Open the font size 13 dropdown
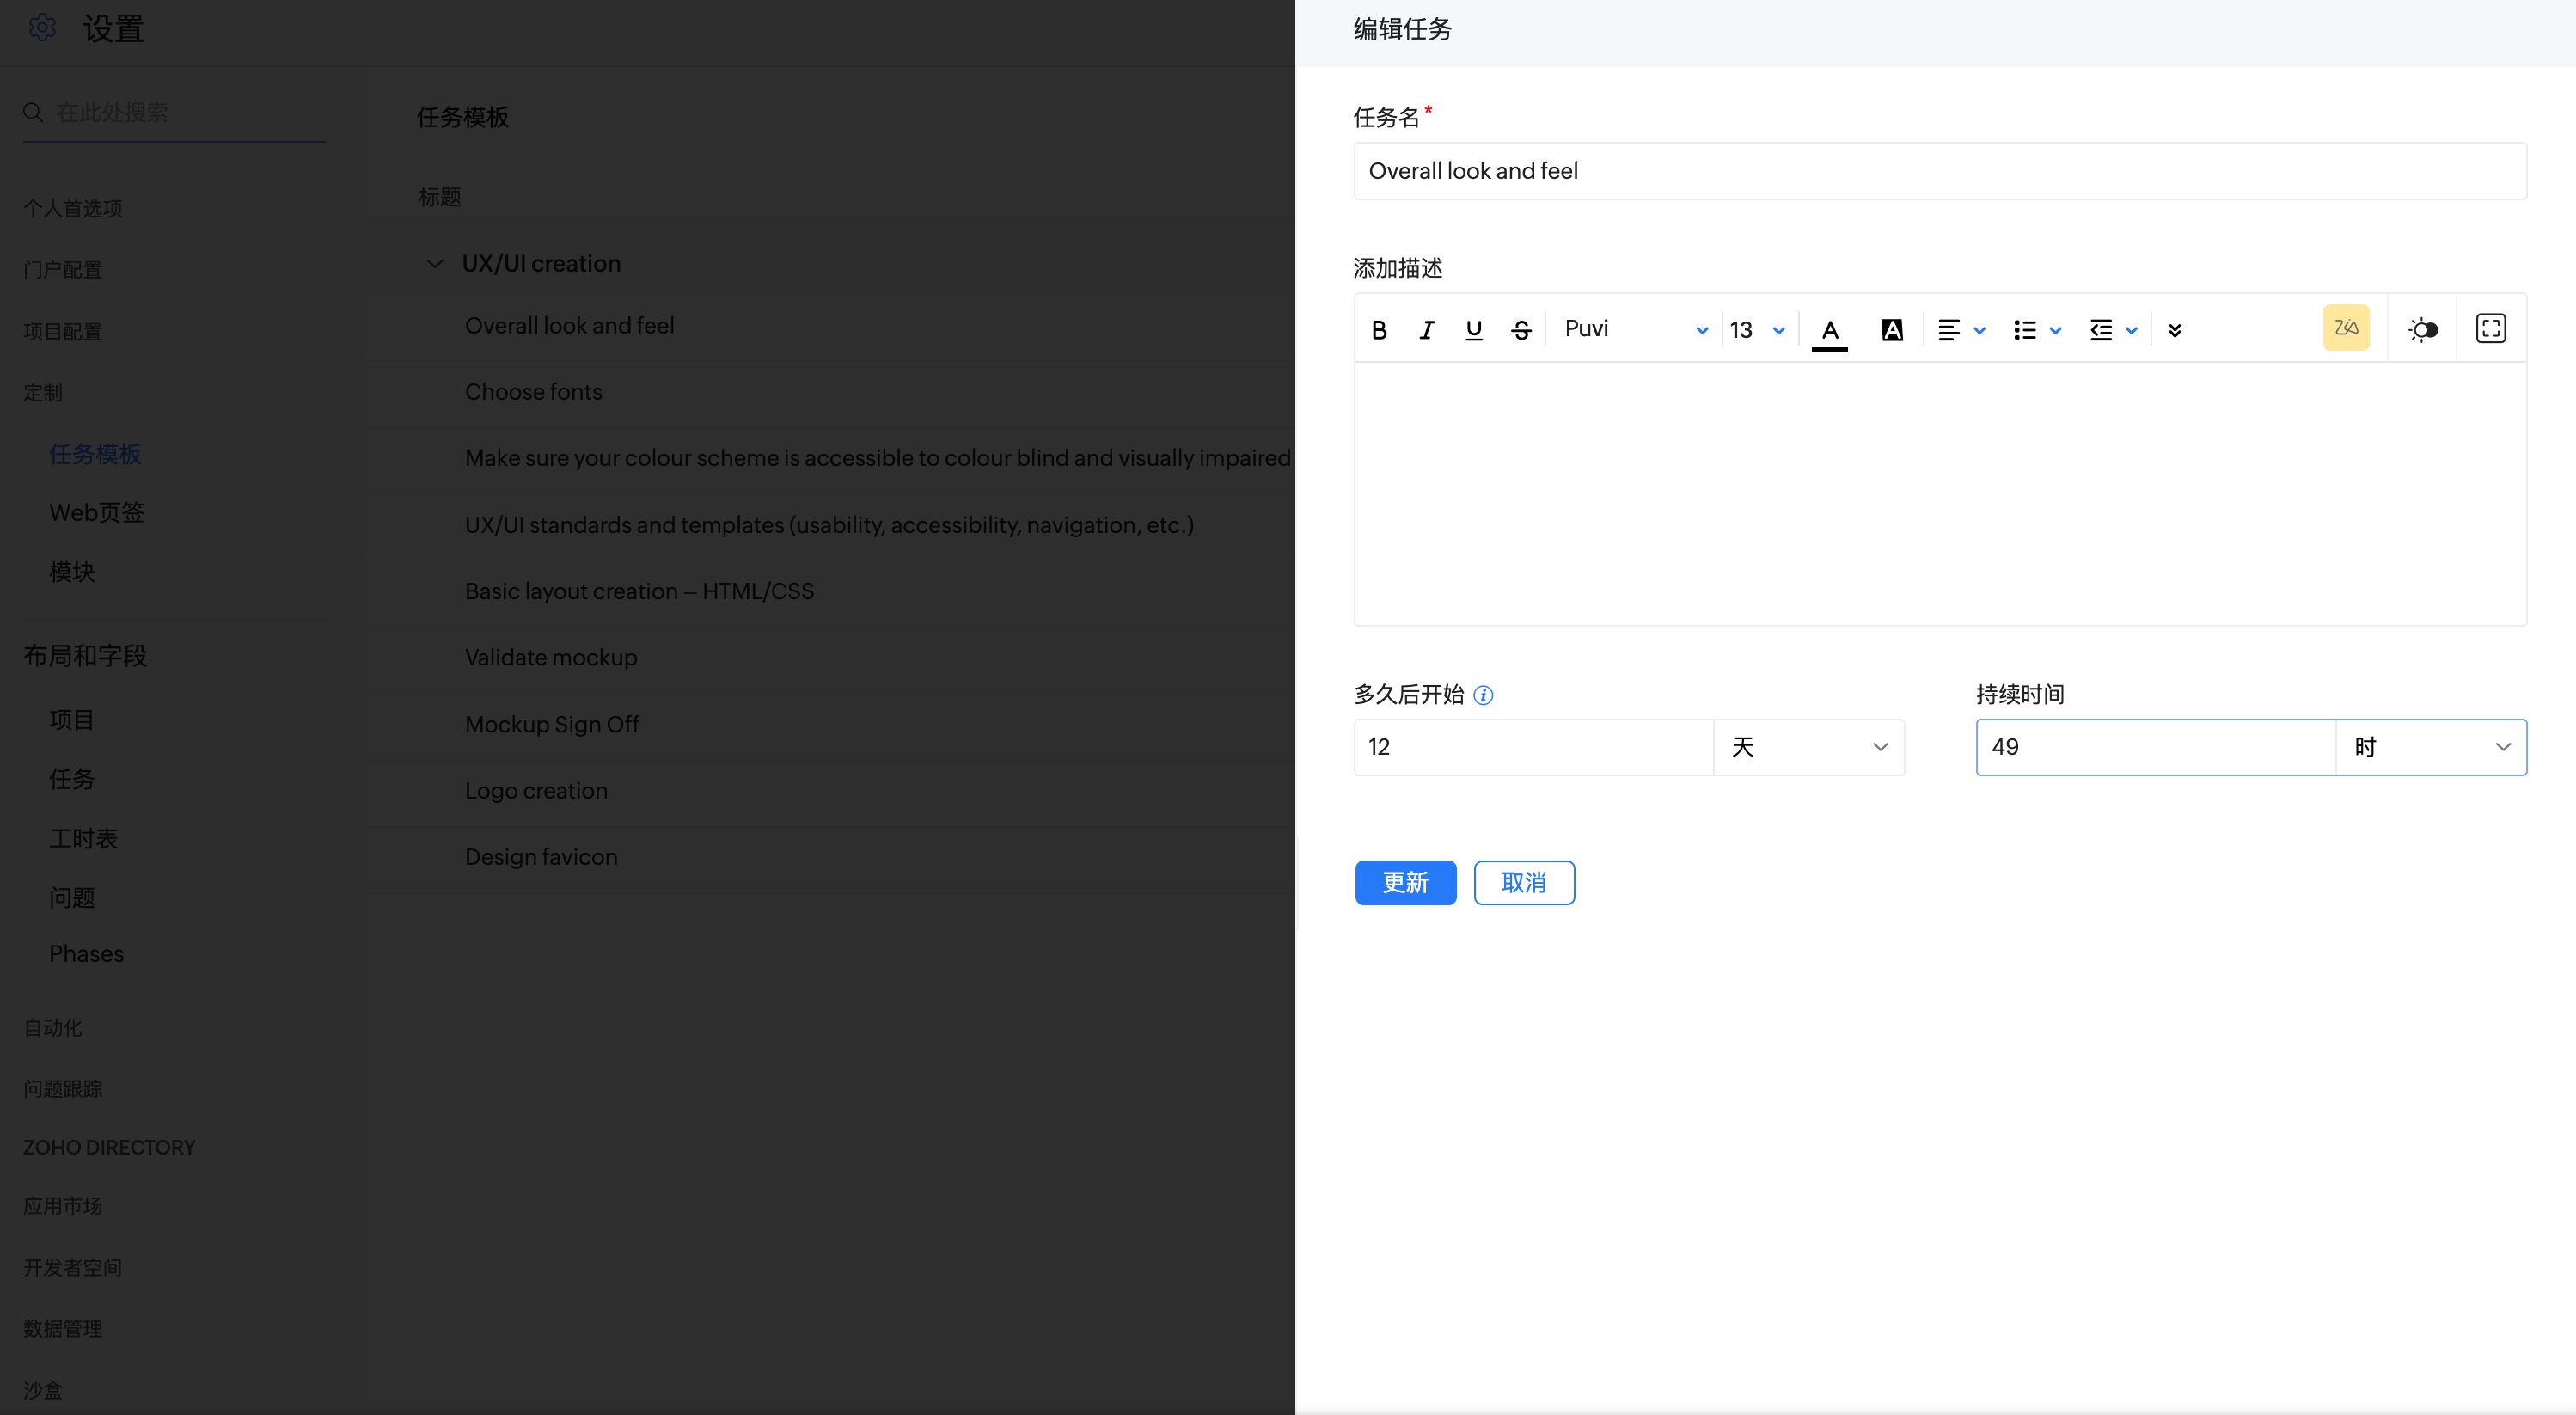2576x1415 pixels. click(x=1757, y=330)
